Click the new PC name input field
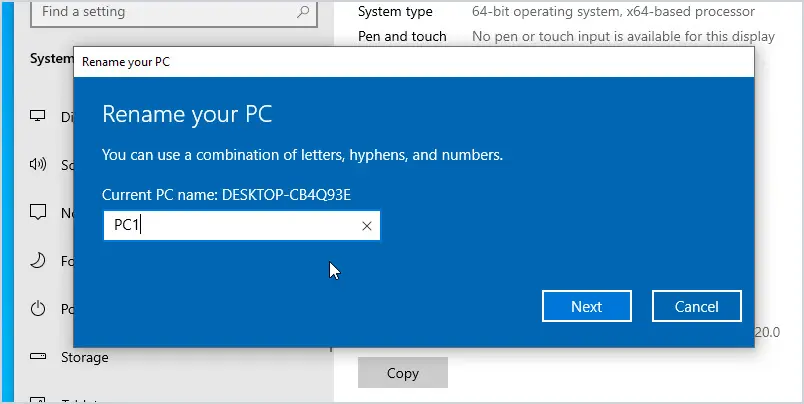Screen dimensions: 804x404 (x=242, y=225)
